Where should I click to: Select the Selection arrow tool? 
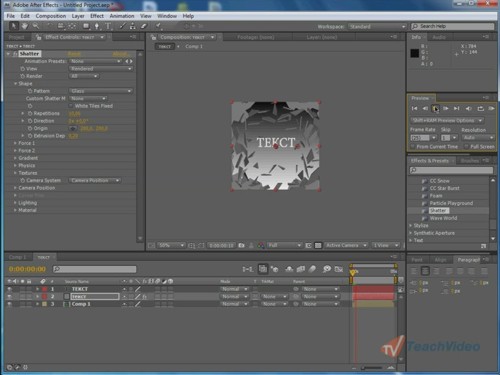14,26
